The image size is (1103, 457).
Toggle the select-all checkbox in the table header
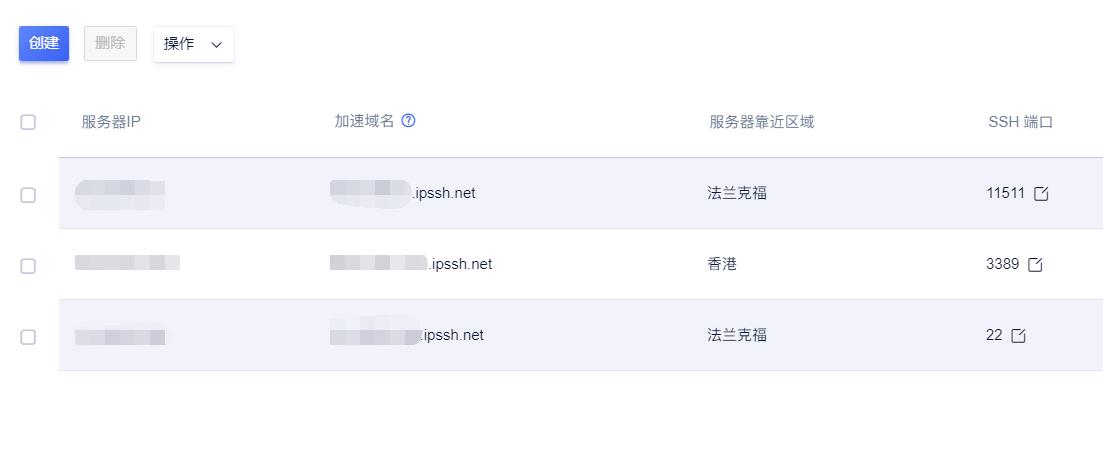pyautogui.click(x=28, y=122)
